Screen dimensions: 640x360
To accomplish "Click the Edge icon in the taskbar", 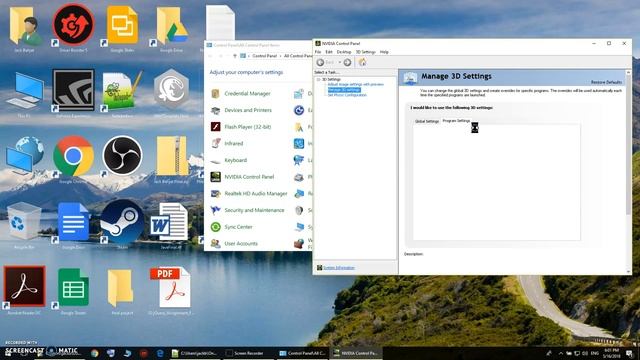I will [x=160, y=353].
